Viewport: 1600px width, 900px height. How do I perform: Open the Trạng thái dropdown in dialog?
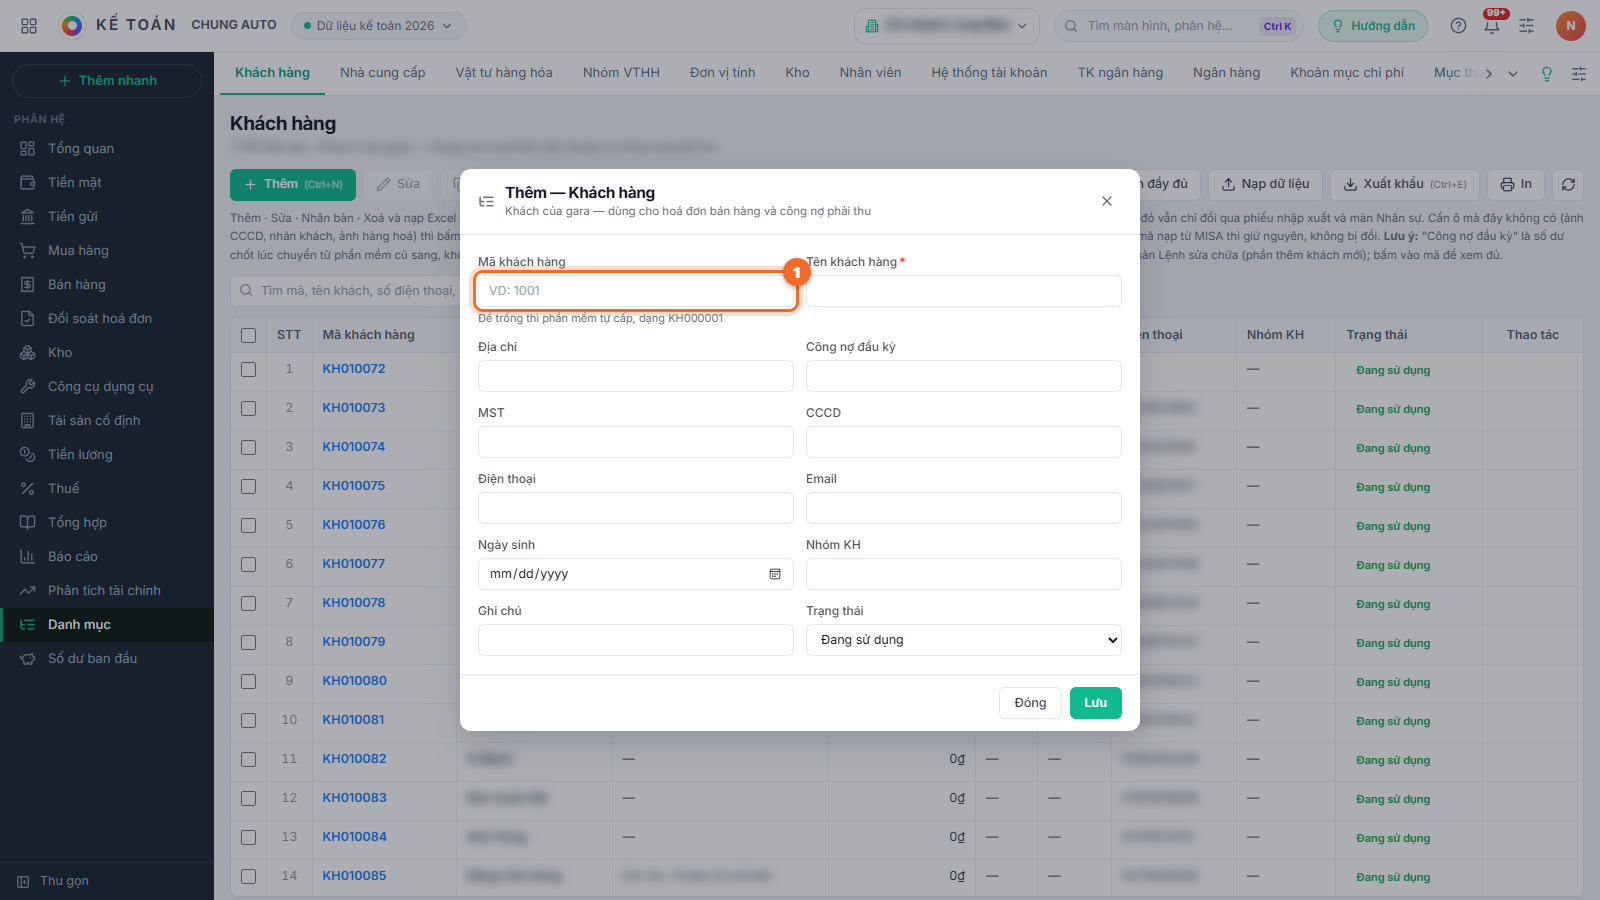[963, 640]
